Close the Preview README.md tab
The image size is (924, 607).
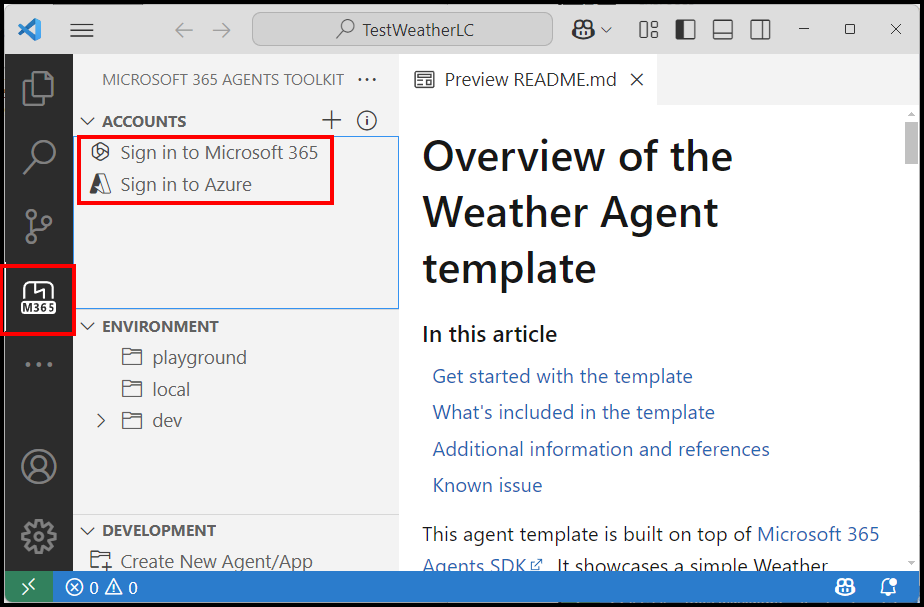[x=637, y=80]
